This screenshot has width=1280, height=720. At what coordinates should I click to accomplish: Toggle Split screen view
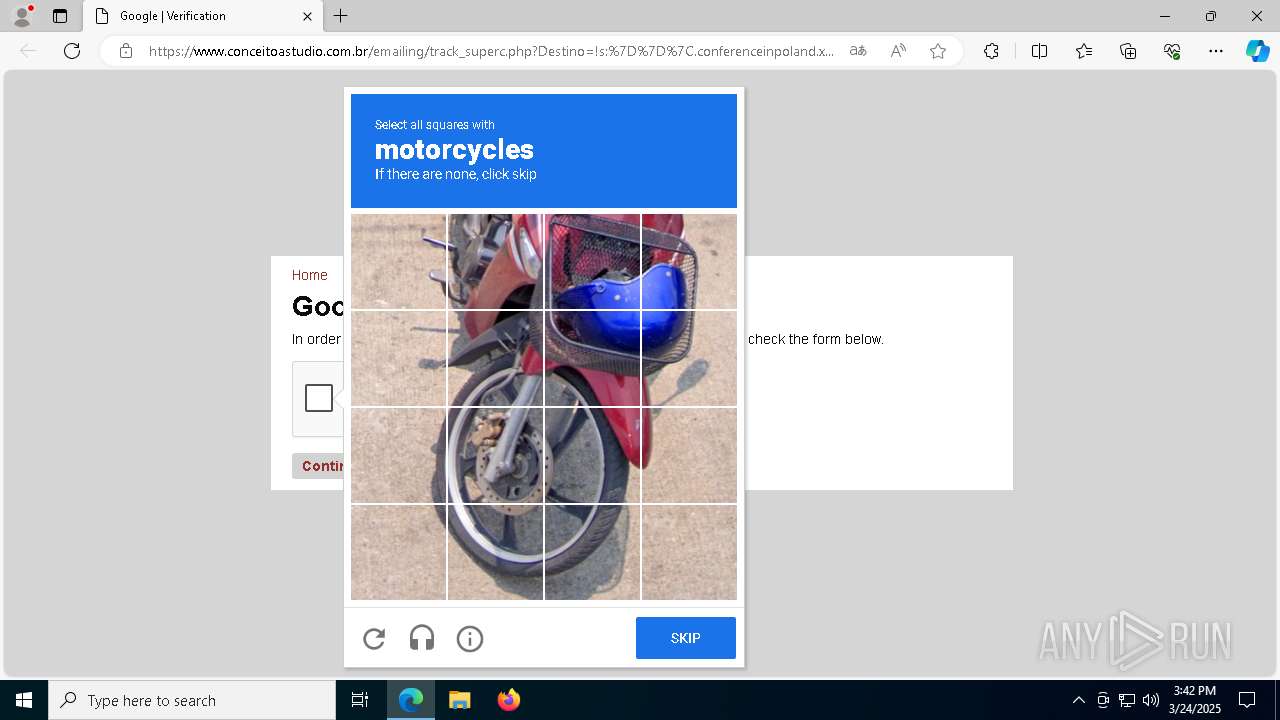(1039, 51)
